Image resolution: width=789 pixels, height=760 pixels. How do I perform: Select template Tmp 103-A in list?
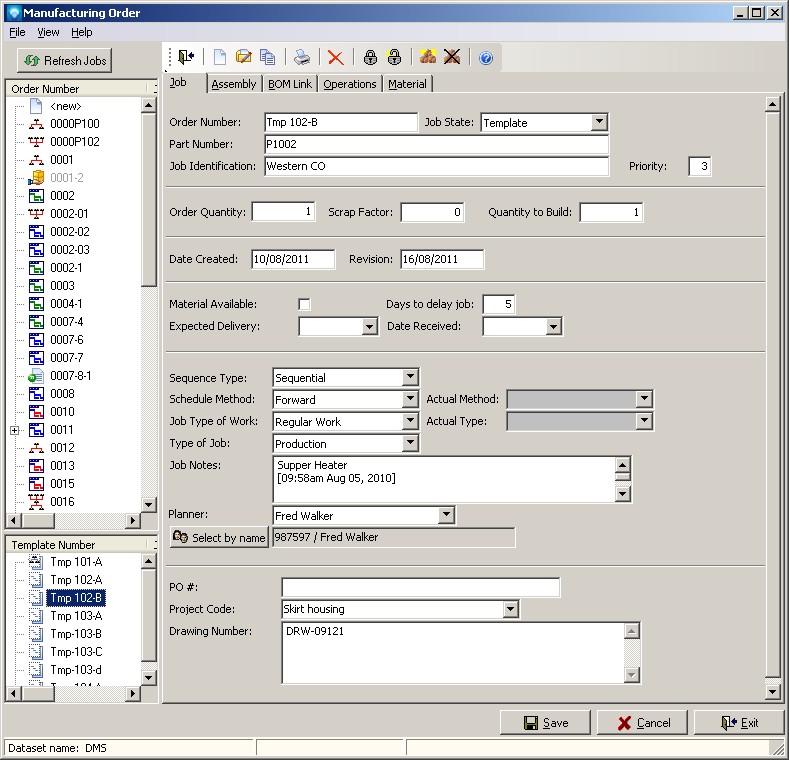click(76, 616)
